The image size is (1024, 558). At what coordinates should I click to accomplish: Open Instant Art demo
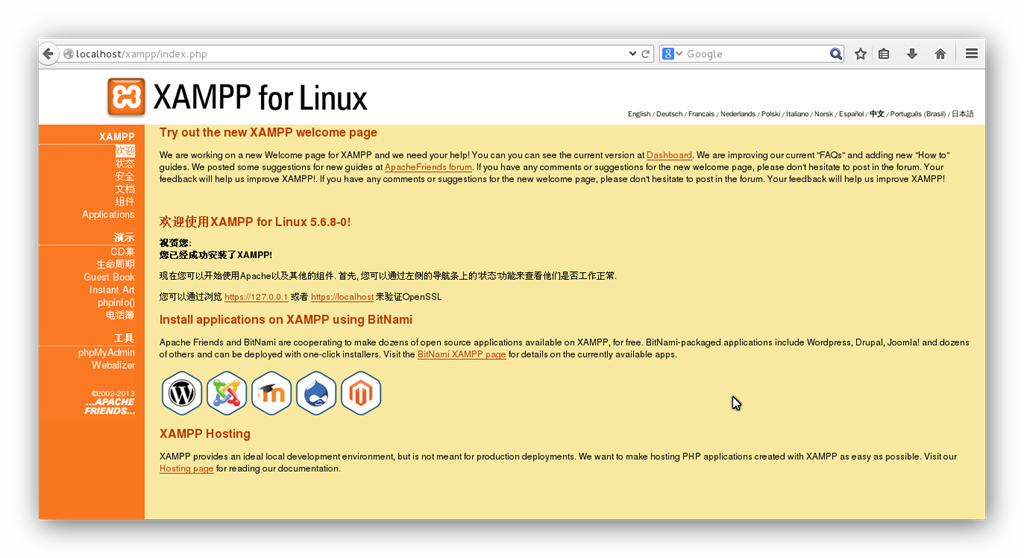pos(112,289)
